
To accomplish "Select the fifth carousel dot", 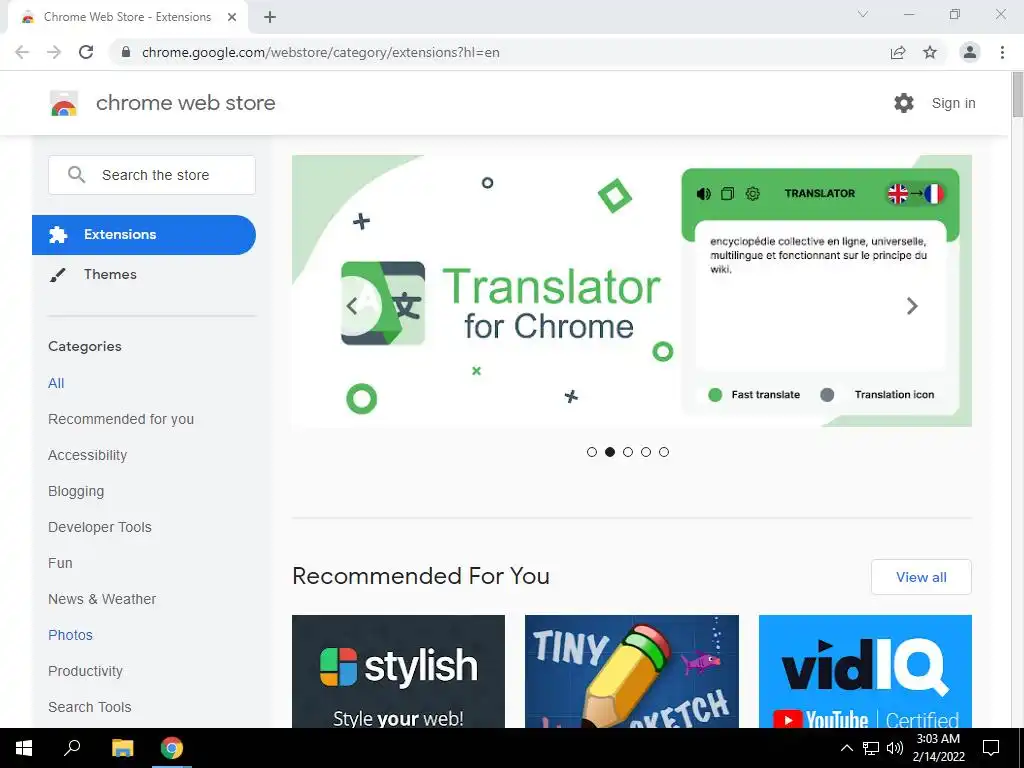I will 664,452.
